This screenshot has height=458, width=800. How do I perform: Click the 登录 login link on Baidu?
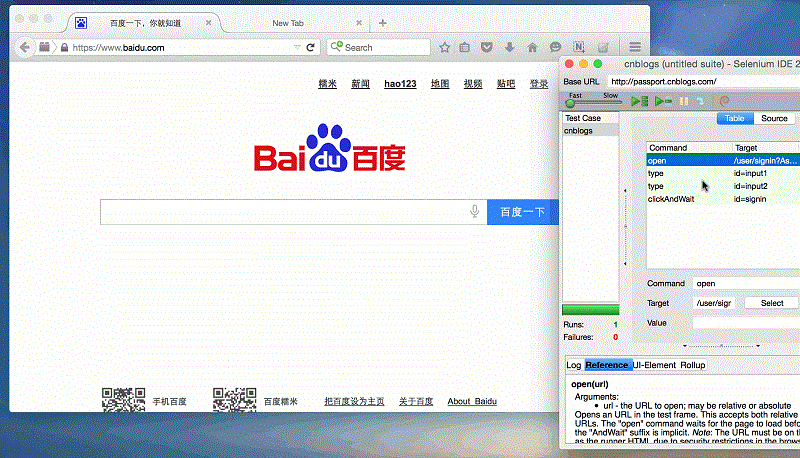pos(539,84)
